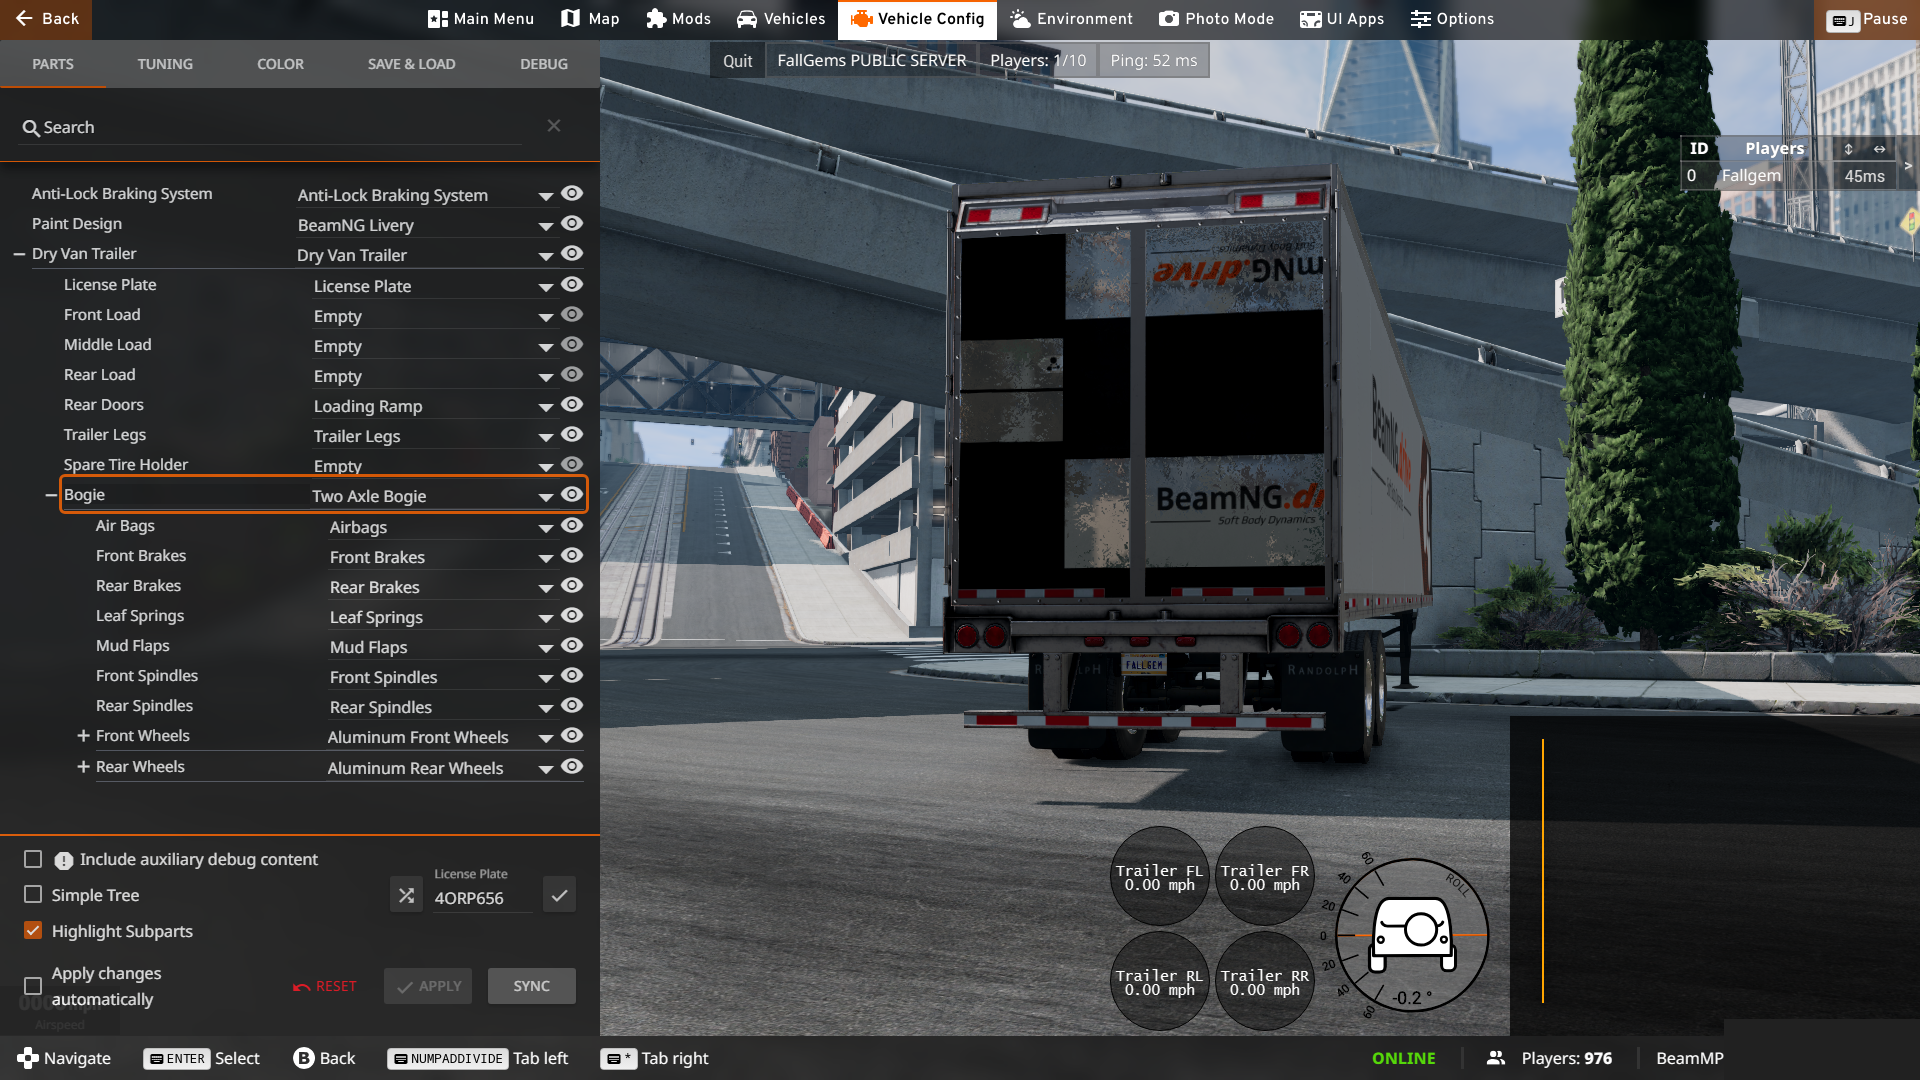Enable Include auxiliary debug content

pyautogui.click(x=33, y=859)
